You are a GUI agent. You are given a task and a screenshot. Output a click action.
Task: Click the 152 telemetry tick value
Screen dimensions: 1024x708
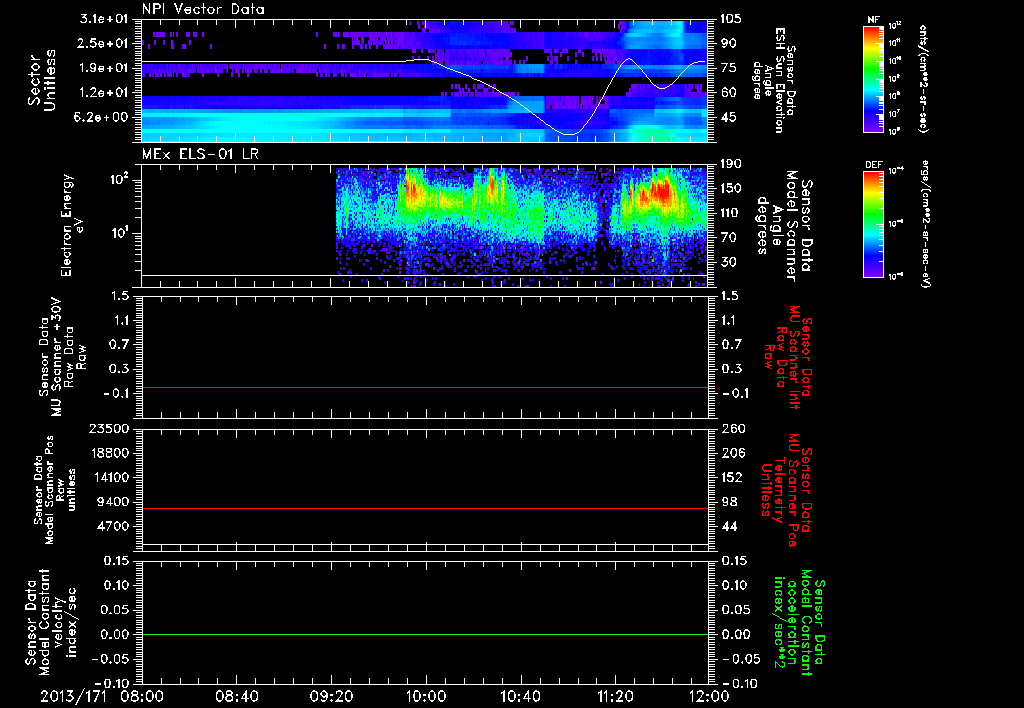point(731,477)
